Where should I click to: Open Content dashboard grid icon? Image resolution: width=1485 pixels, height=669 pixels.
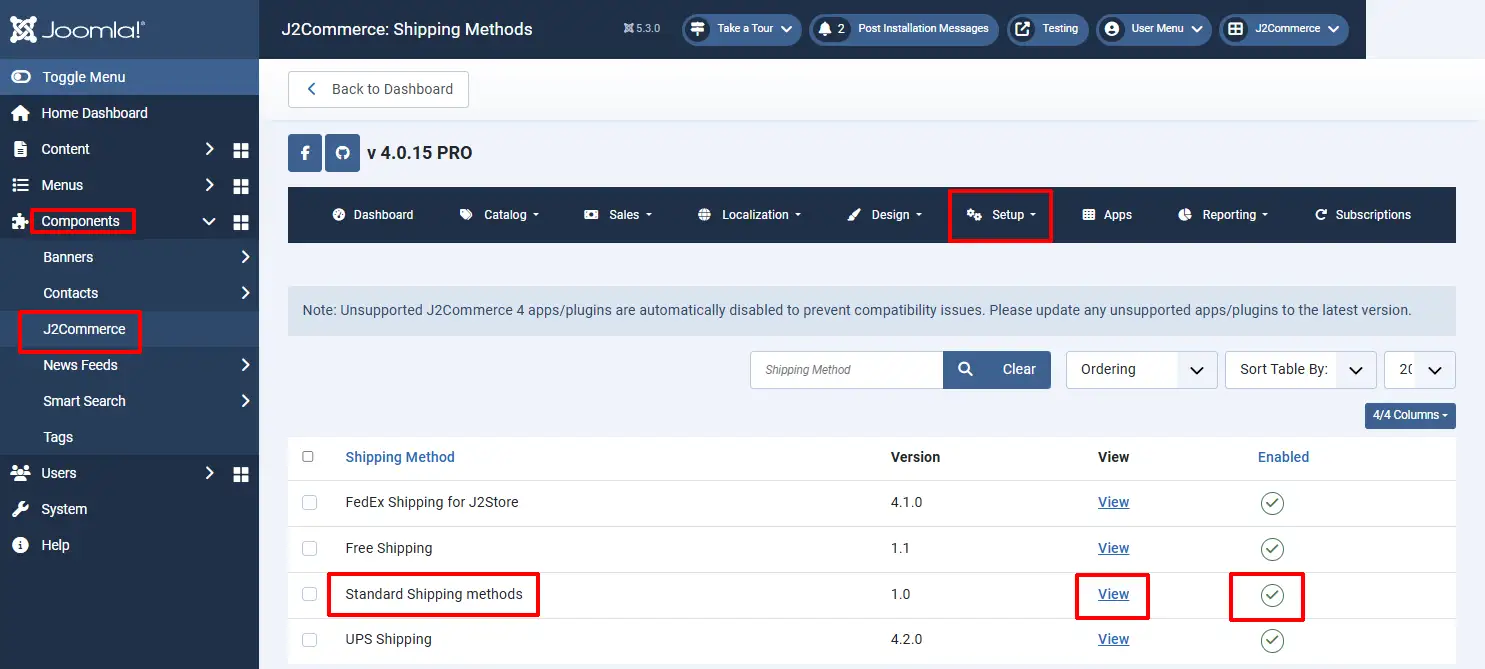coord(240,150)
